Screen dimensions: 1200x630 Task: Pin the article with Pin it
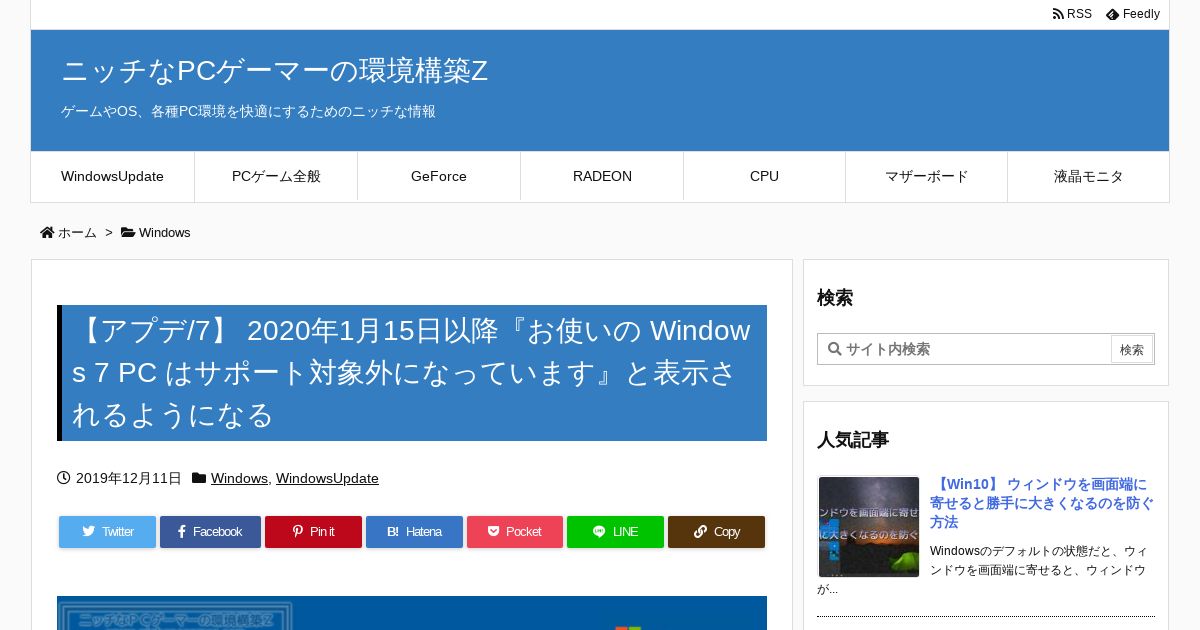[x=313, y=532]
